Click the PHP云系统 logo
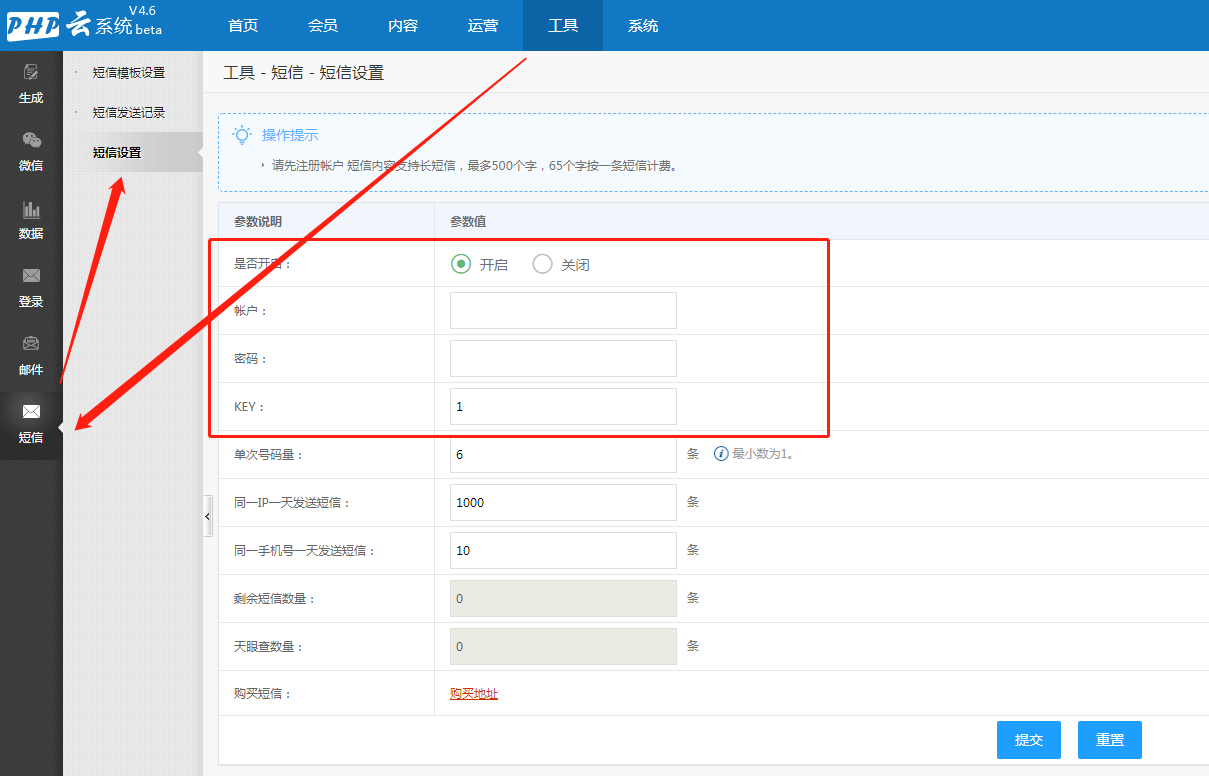 coord(84,25)
